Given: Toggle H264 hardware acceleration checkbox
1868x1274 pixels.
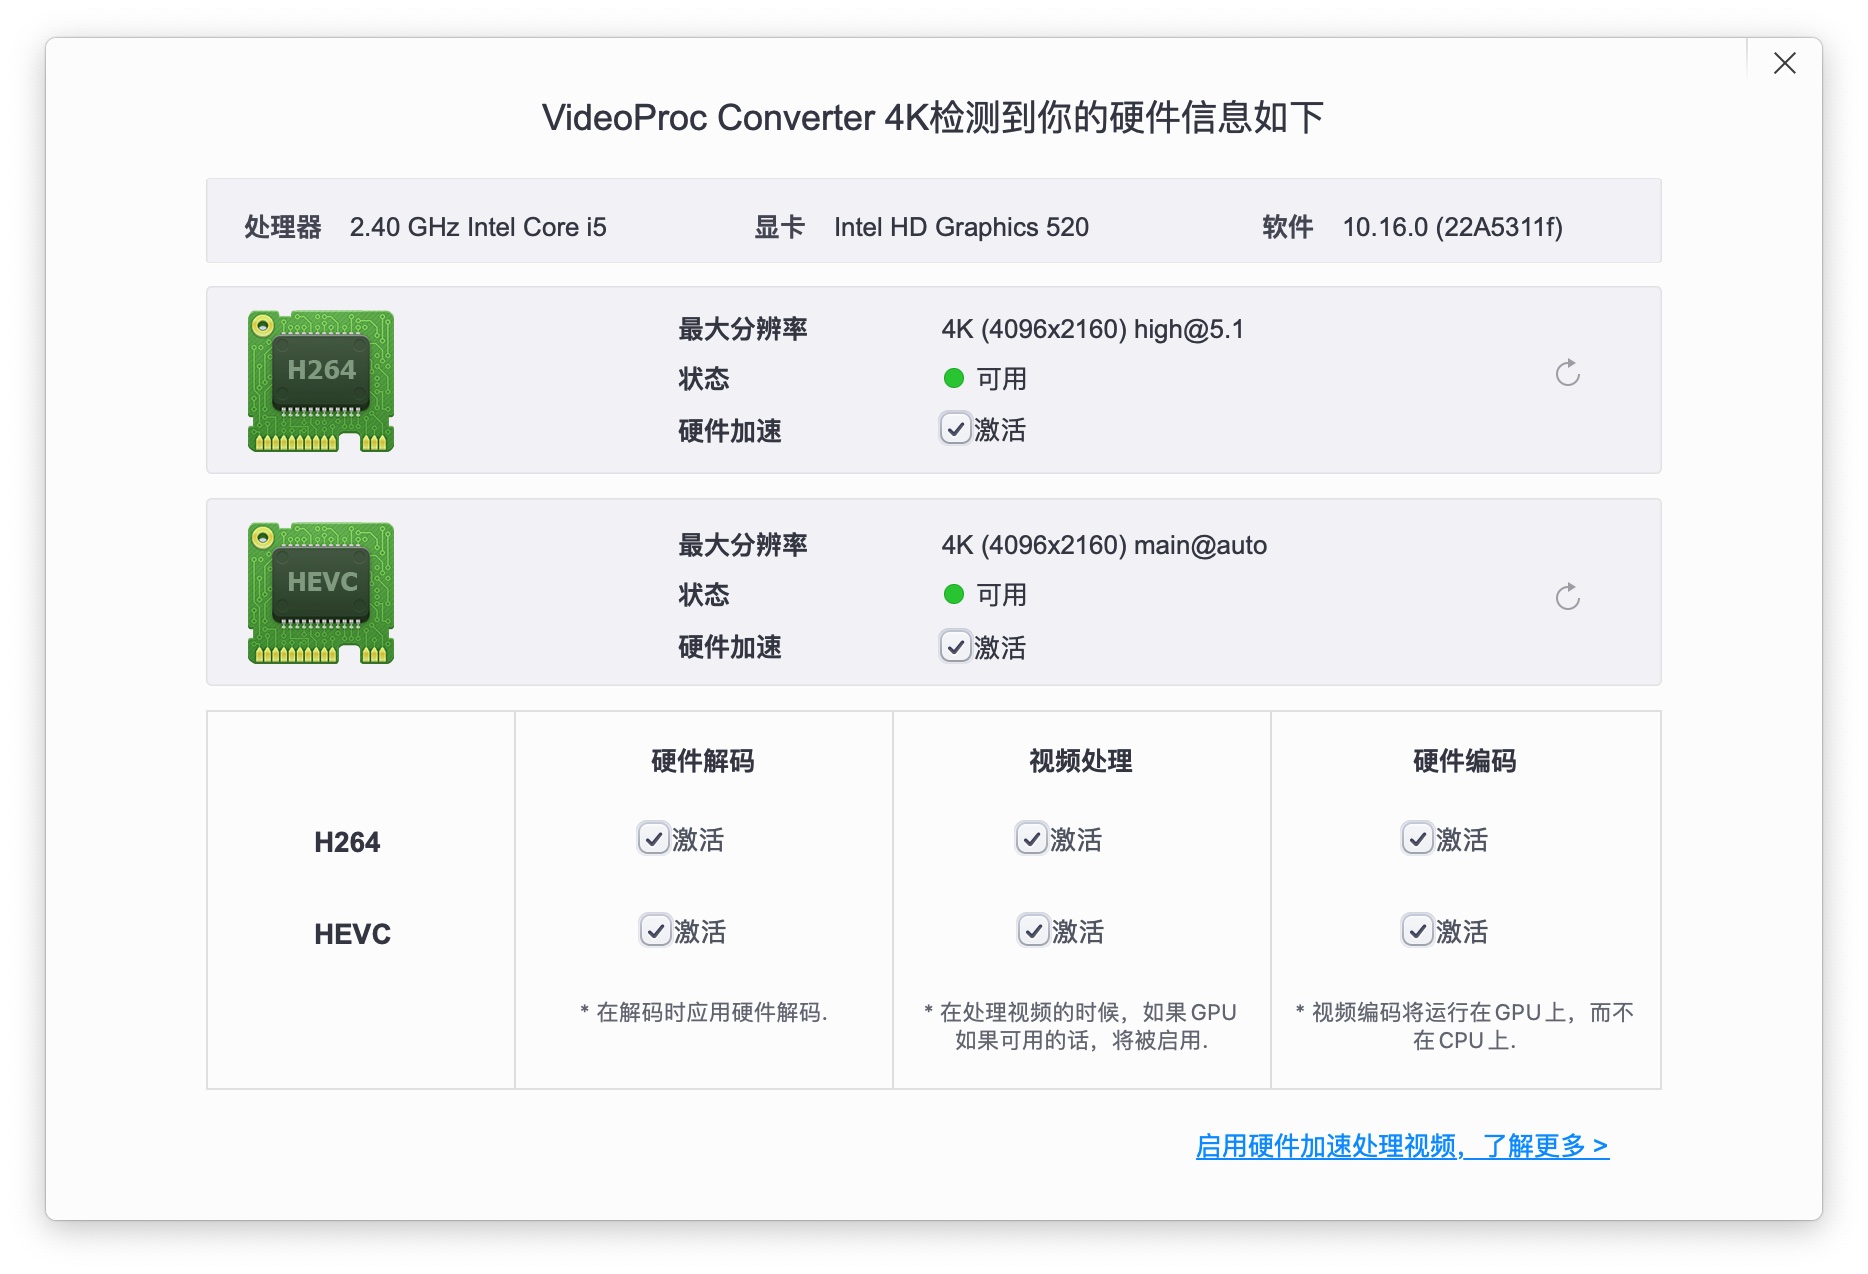Looking at the screenshot, I should [955, 429].
